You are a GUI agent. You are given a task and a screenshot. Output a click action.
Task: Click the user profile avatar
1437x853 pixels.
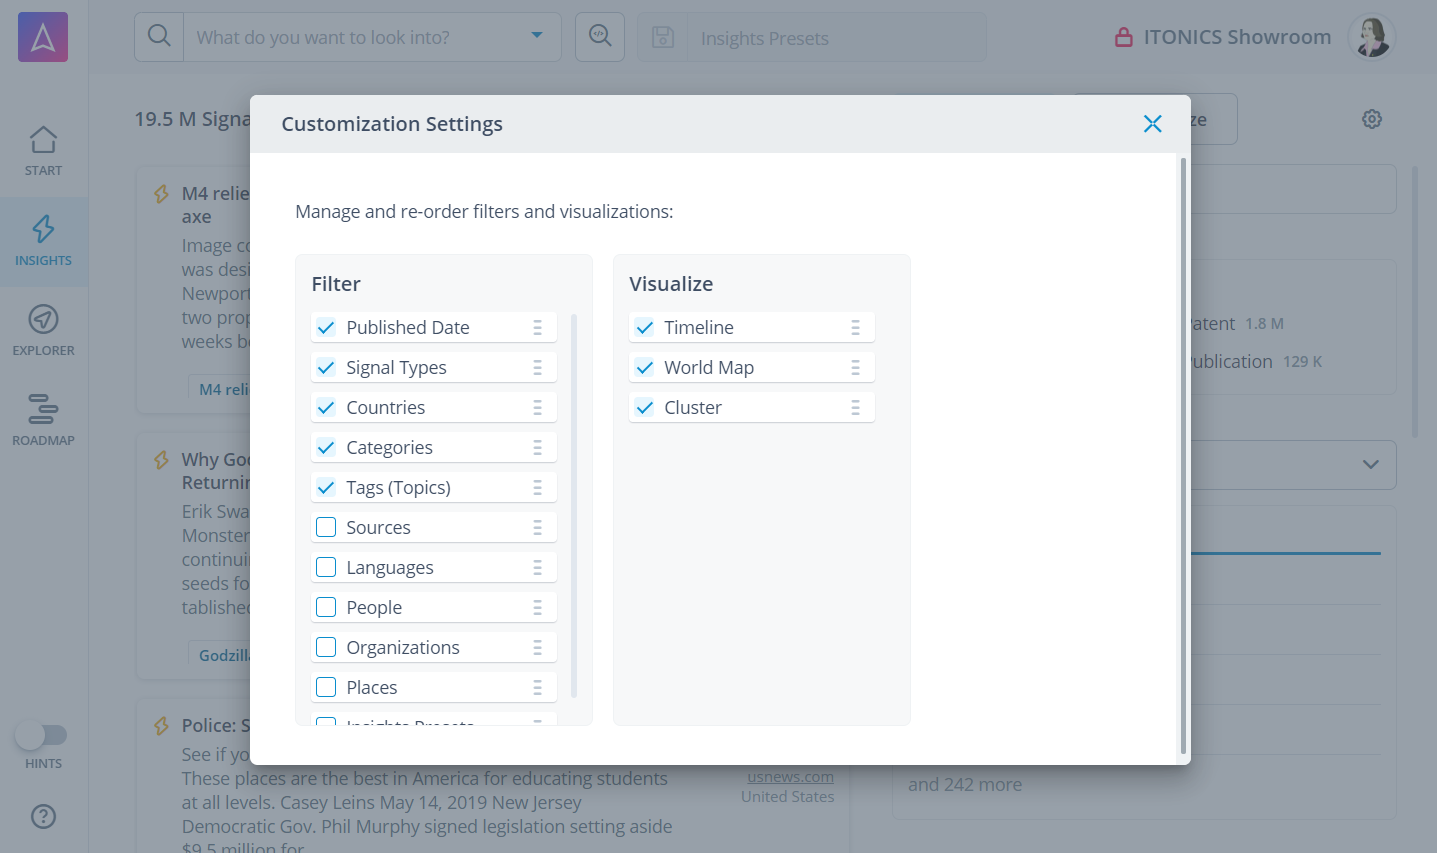(x=1371, y=37)
